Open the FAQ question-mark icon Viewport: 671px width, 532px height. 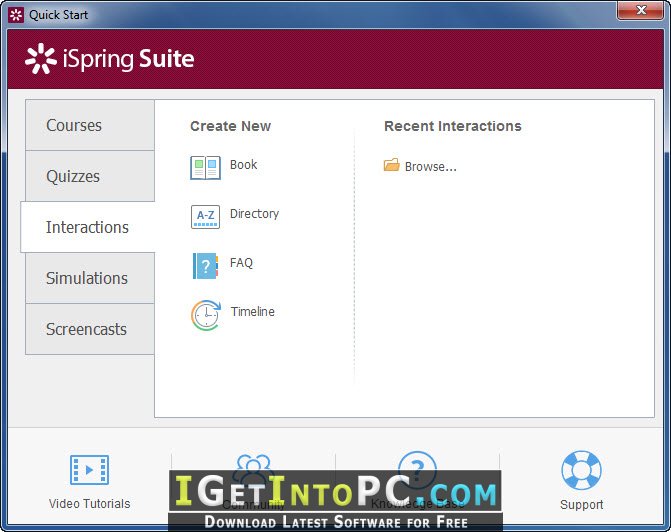coord(205,266)
